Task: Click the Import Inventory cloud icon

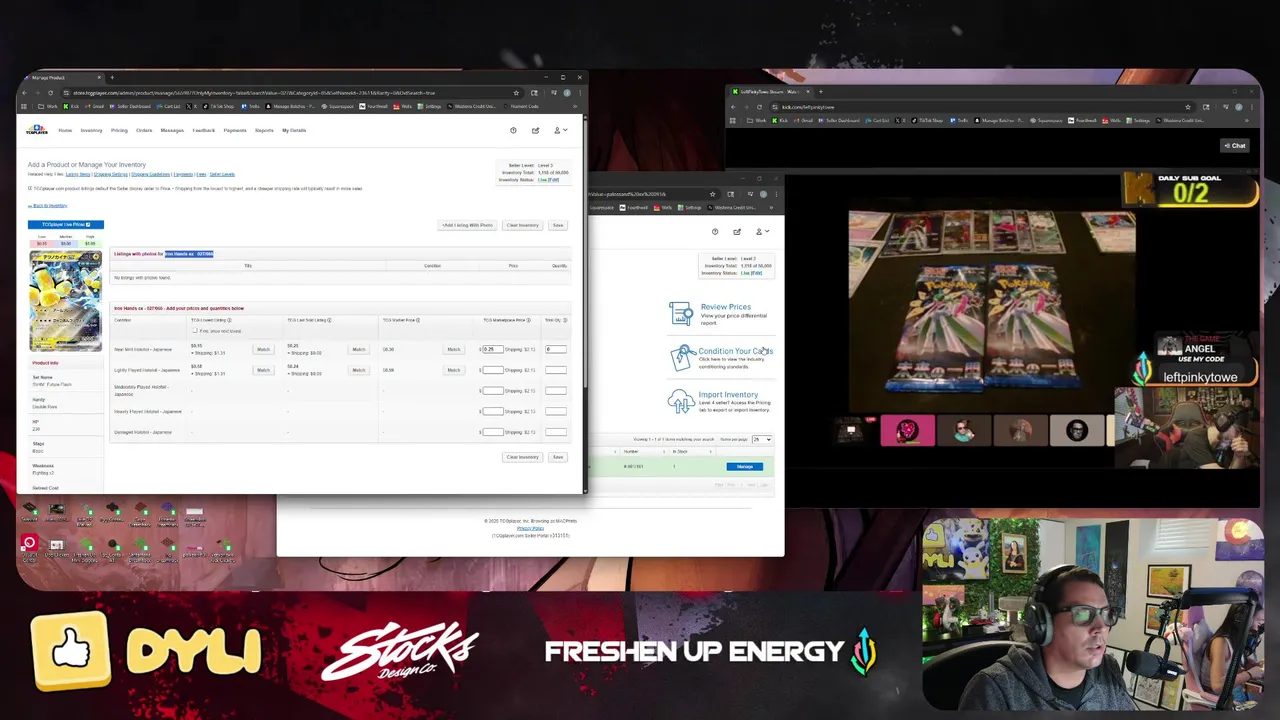Action: point(681,401)
